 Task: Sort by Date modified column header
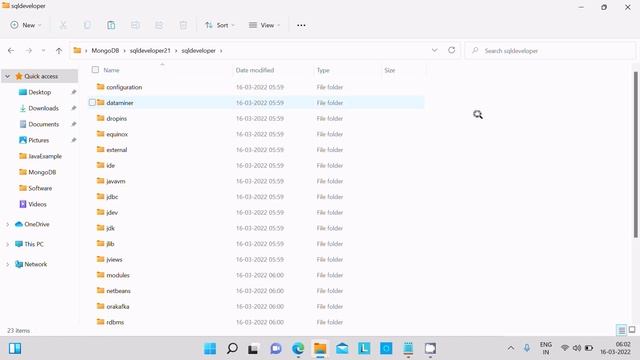[x=255, y=70]
